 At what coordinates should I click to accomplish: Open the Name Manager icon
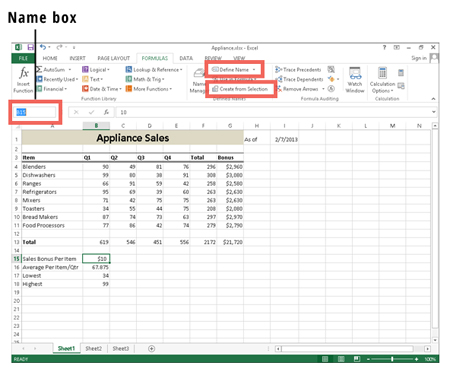pyautogui.click(x=199, y=80)
